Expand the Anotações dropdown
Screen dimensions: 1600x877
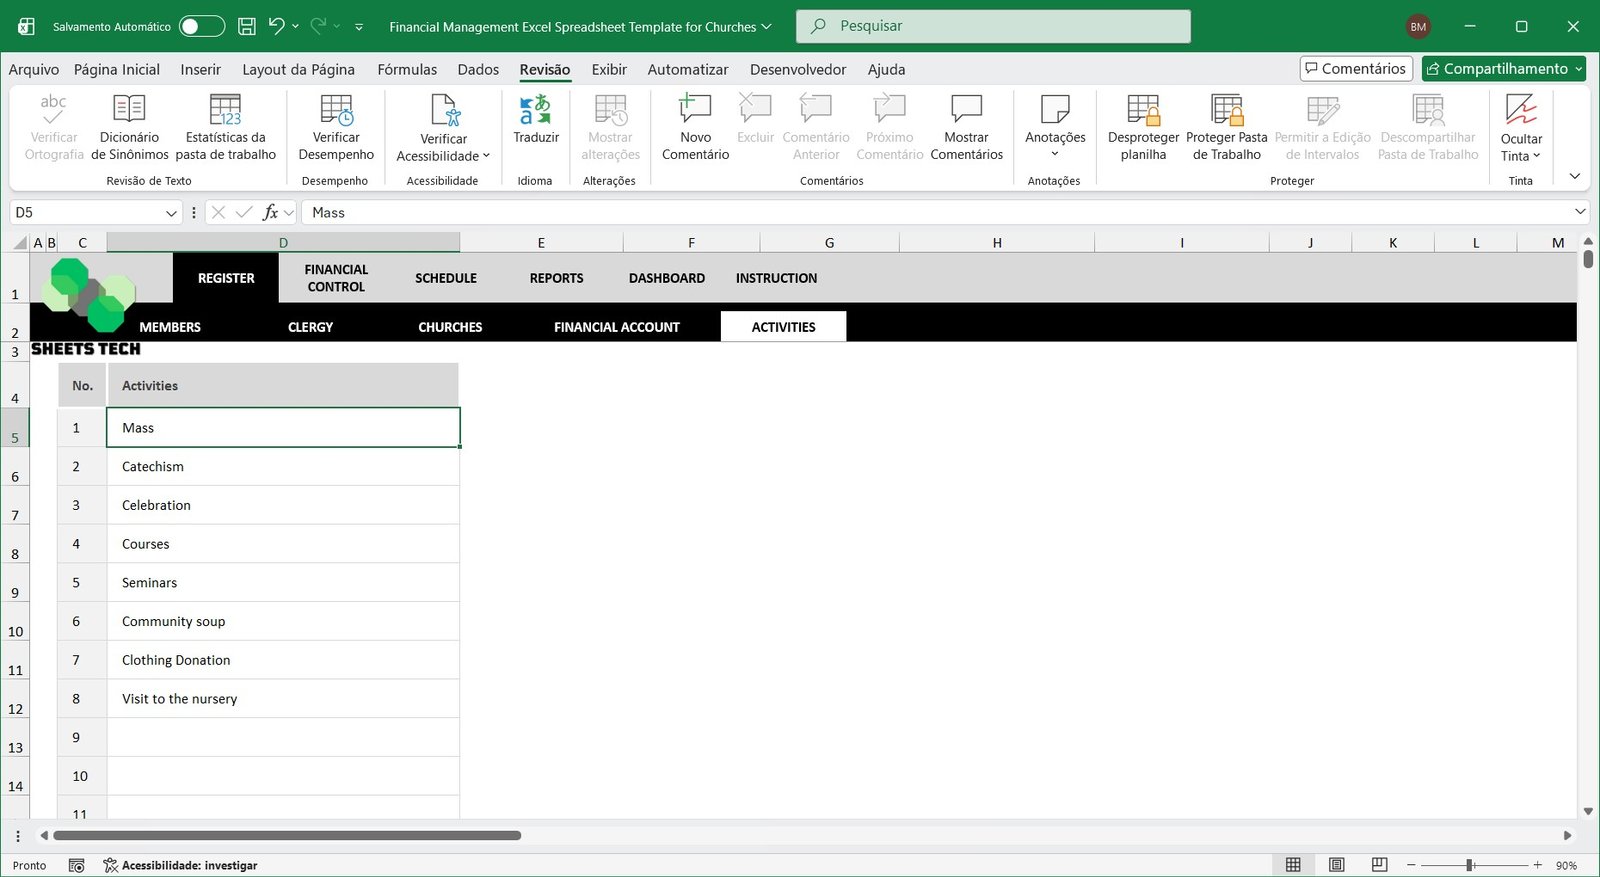pos(1054,153)
